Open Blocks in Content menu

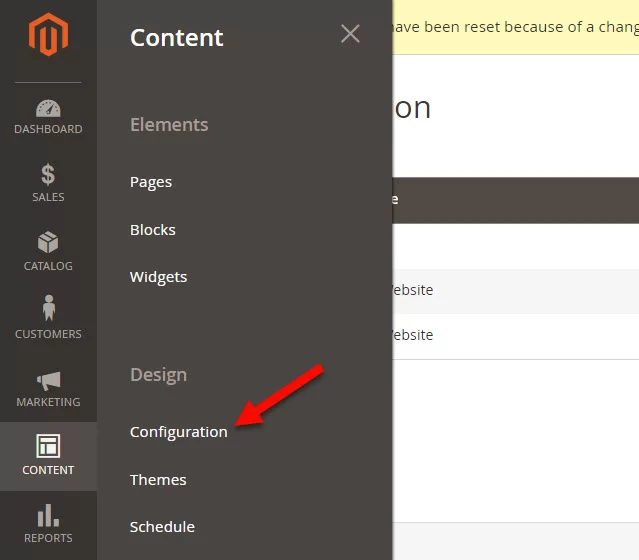pyautogui.click(x=152, y=230)
